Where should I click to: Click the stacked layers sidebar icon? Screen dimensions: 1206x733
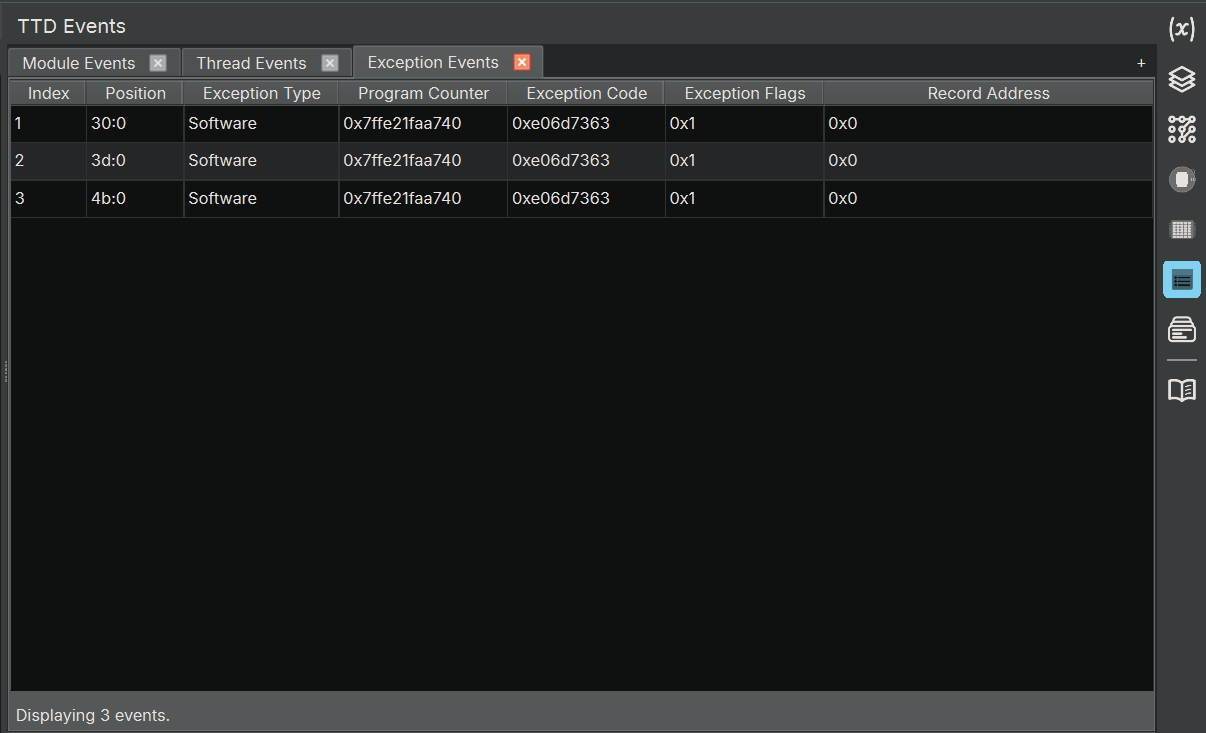click(1181, 79)
